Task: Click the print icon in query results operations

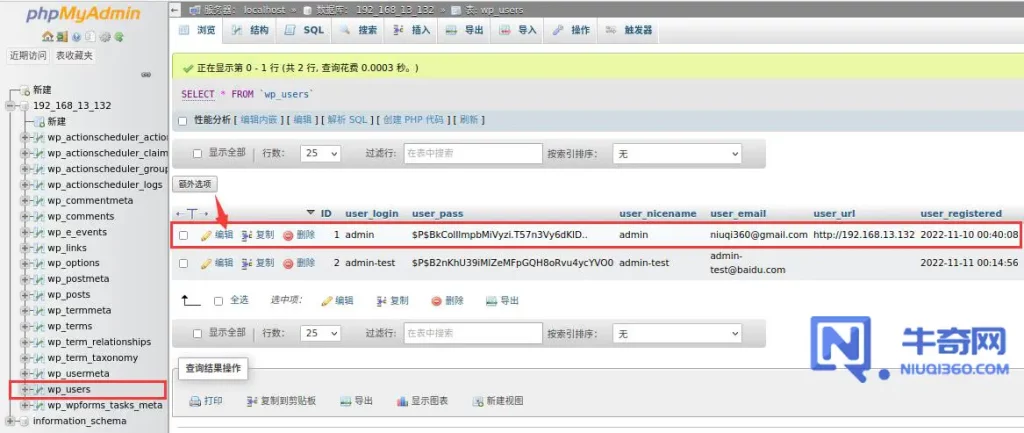Action: coord(195,401)
